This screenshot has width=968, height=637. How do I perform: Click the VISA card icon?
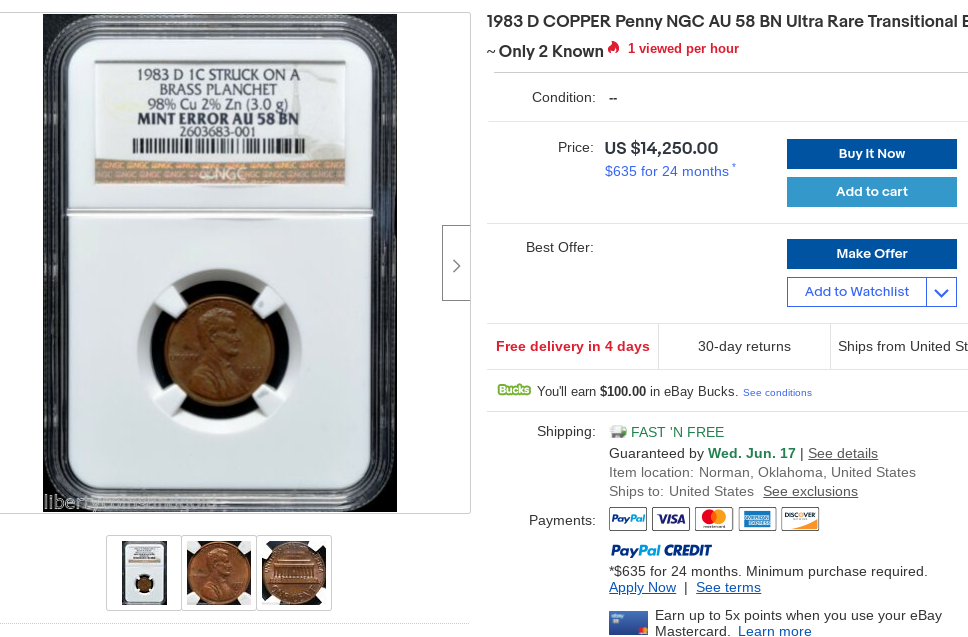[671, 519]
